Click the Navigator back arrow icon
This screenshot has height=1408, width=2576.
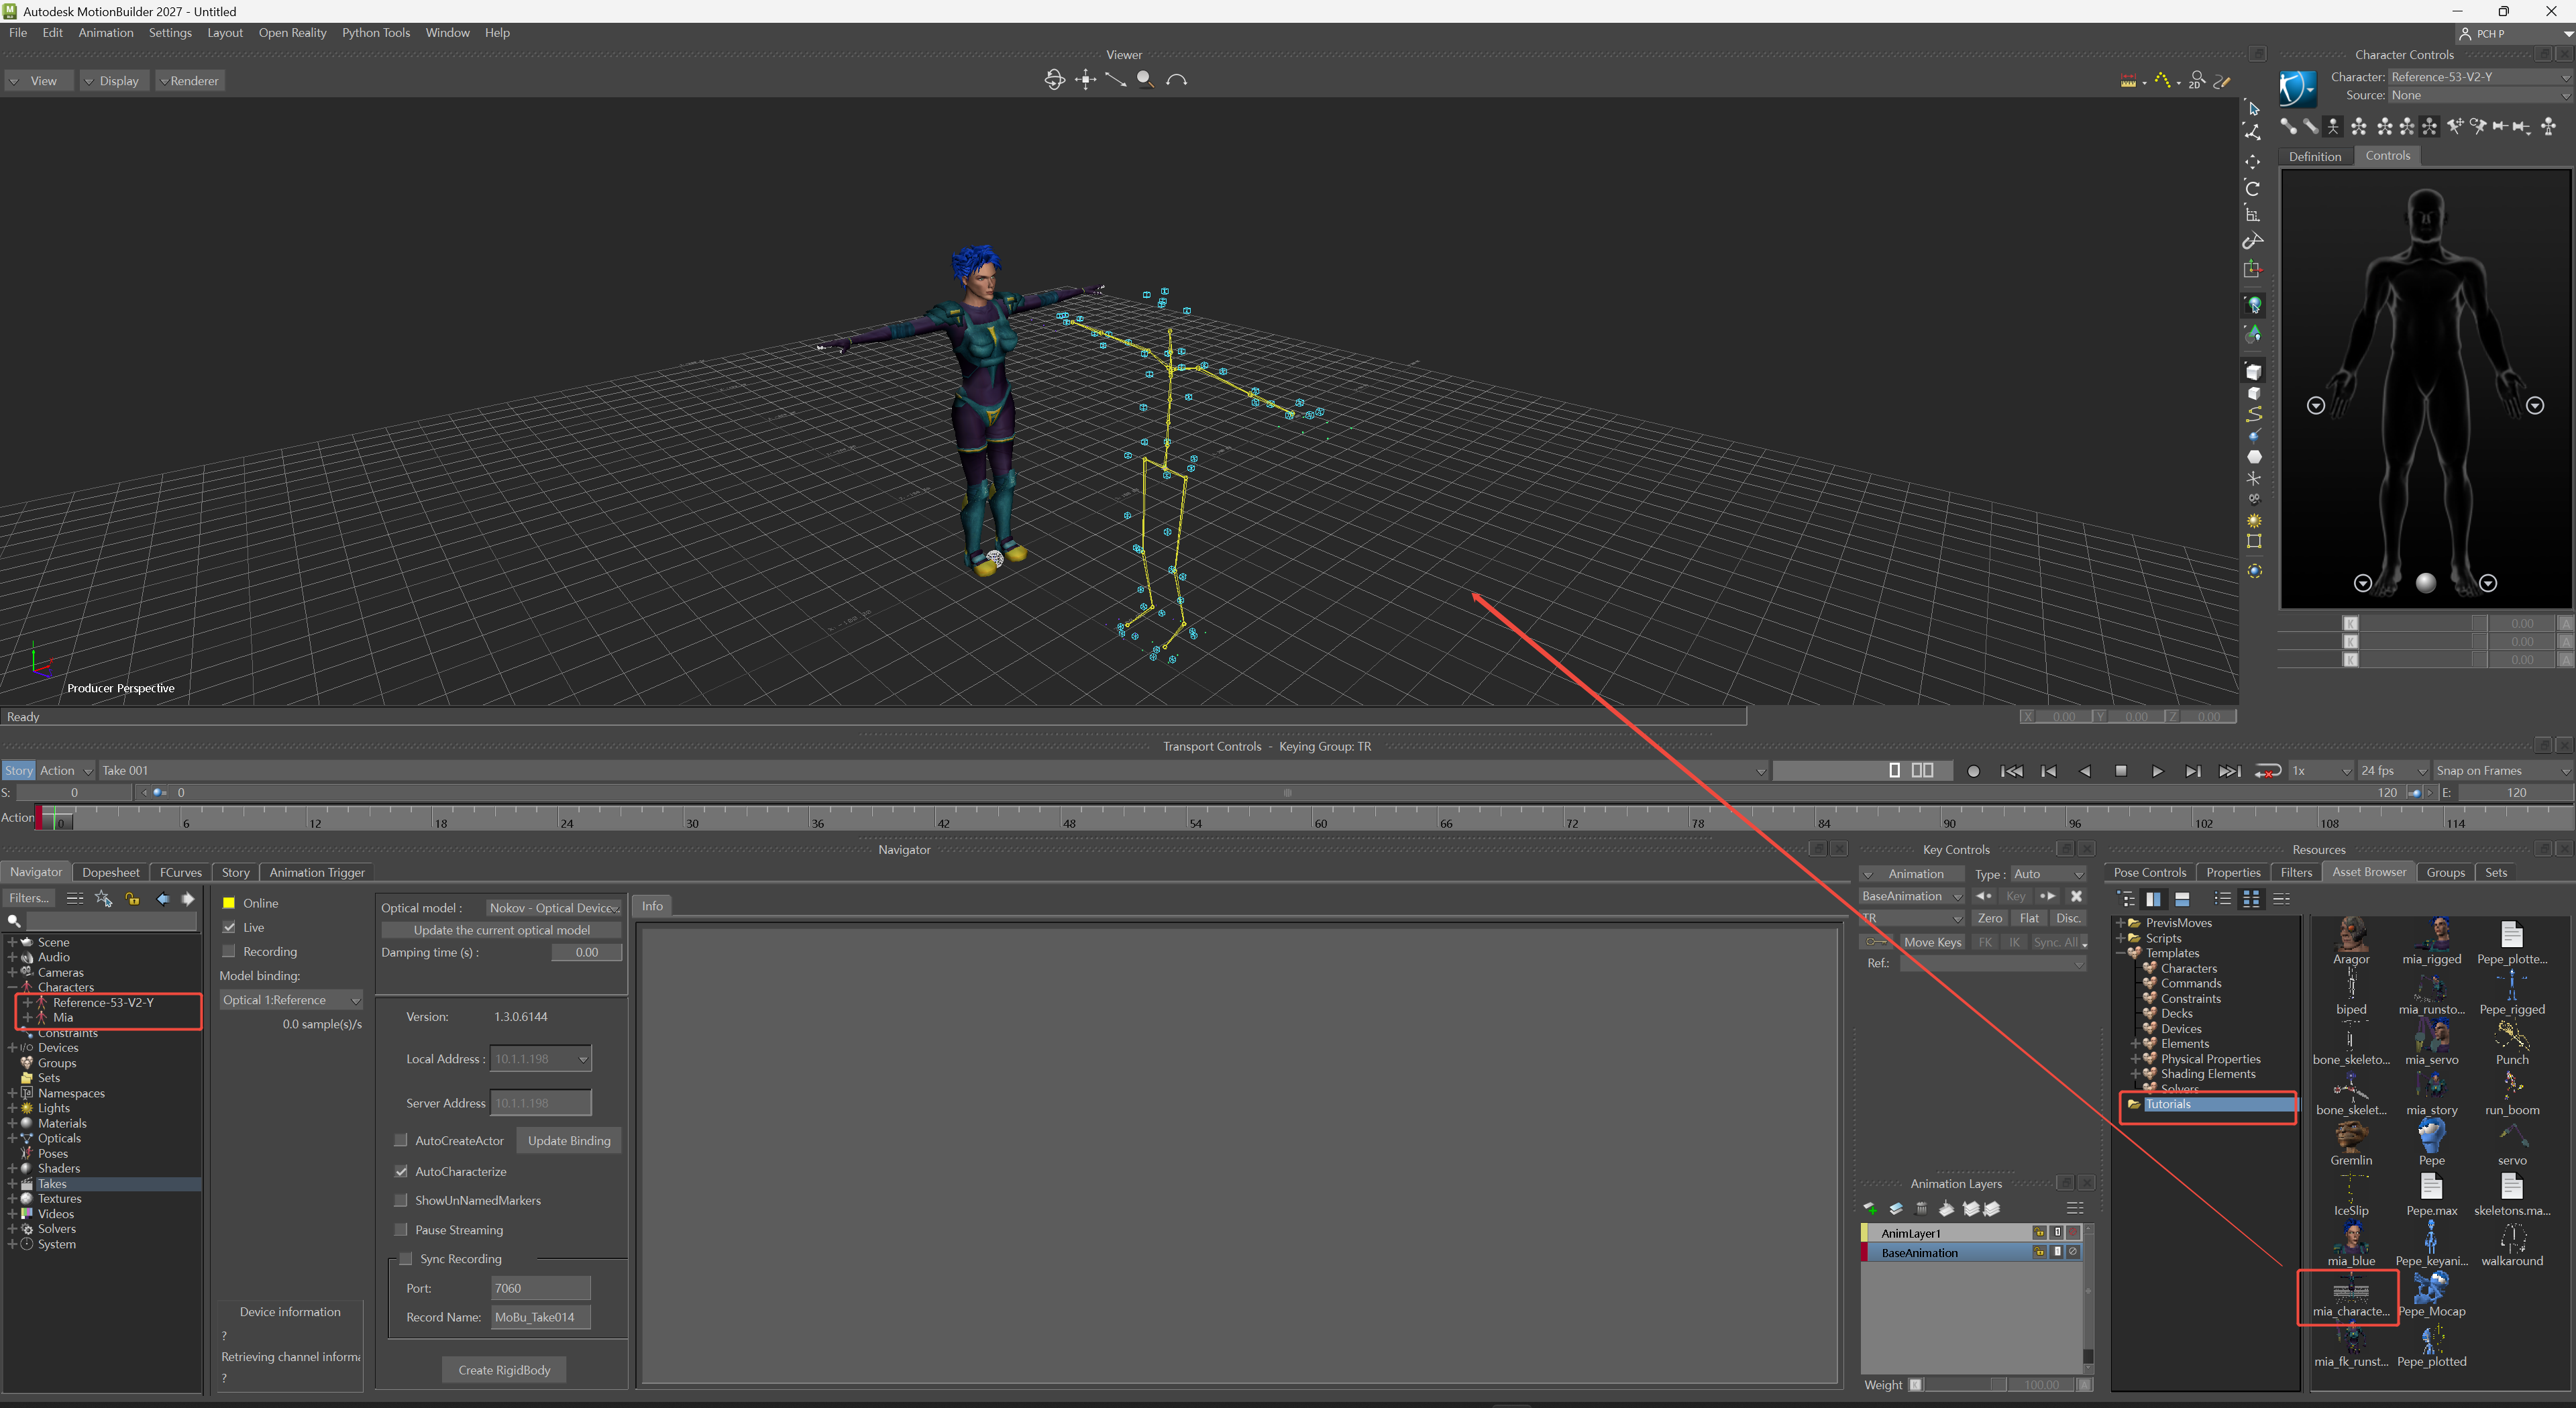(x=162, y=898)
